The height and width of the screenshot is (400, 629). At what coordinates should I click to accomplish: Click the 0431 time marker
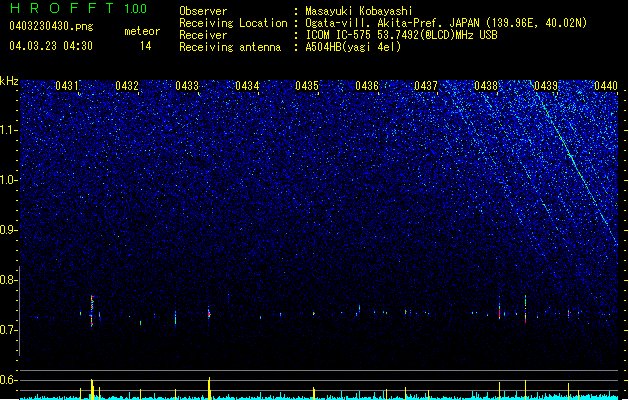pos(67,85)
